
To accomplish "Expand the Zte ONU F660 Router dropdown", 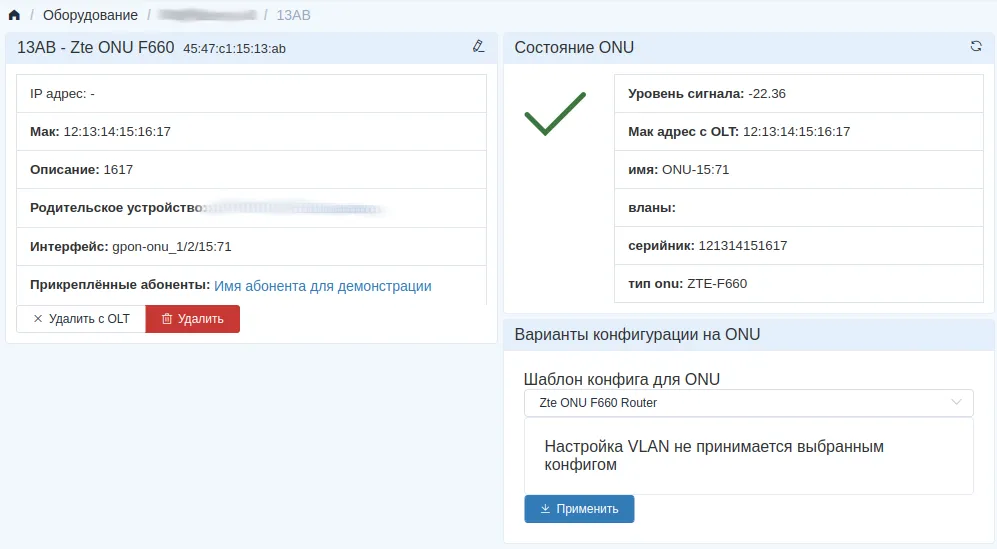I will tap(748, 403).
